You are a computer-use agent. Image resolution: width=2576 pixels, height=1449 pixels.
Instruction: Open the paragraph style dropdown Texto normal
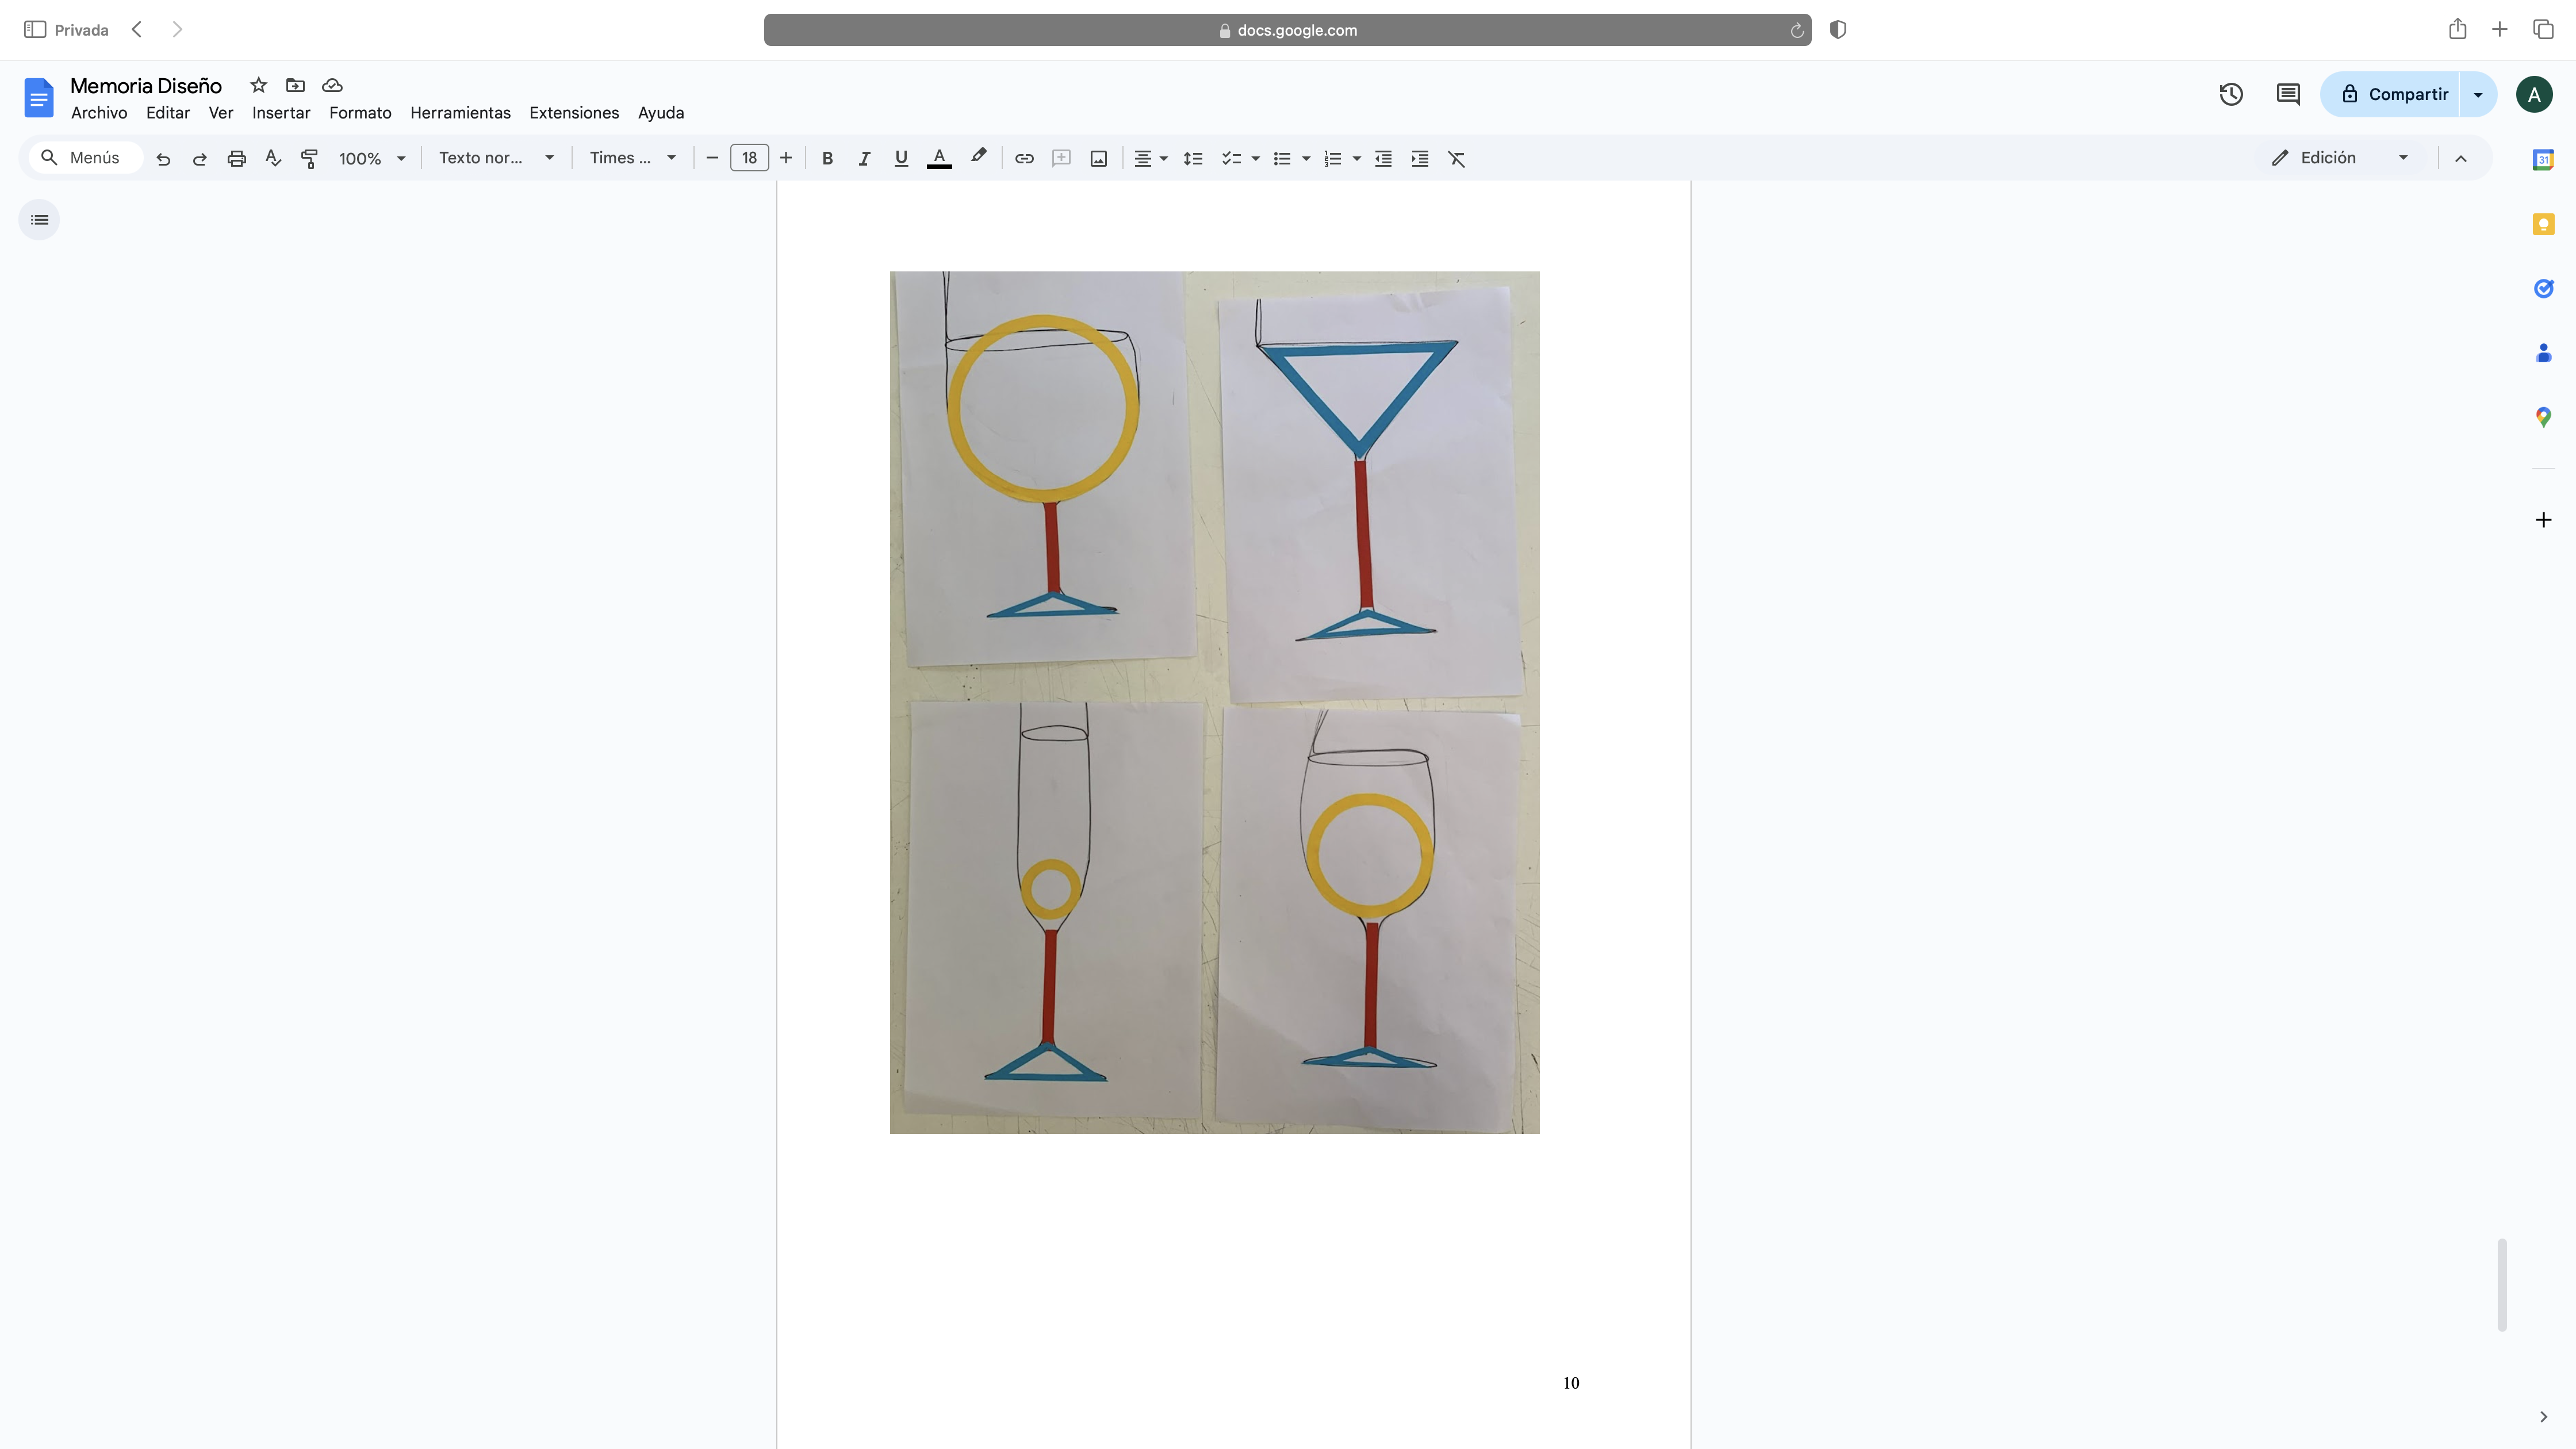(496, 158)
